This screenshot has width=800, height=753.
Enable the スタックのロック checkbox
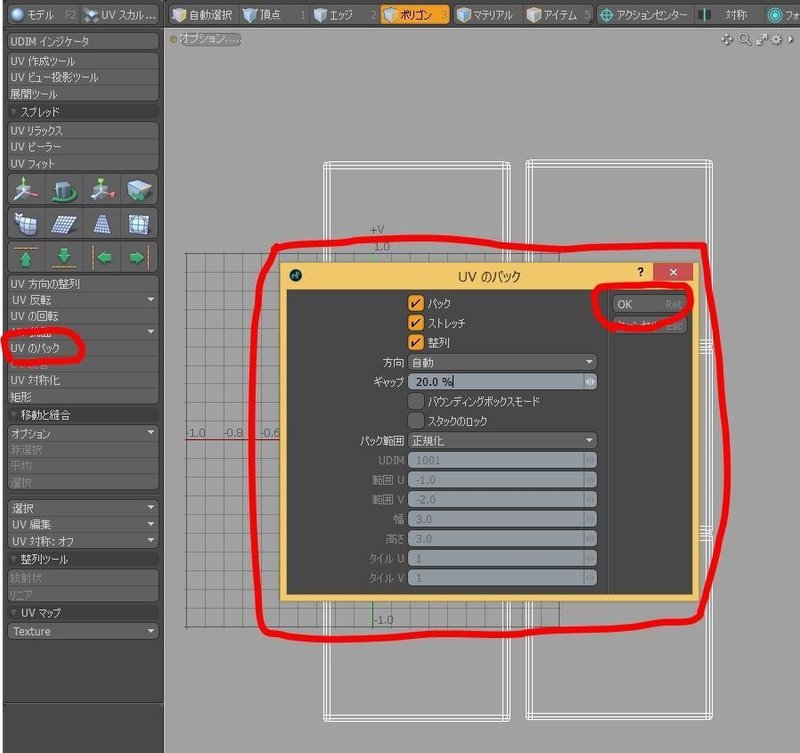point(416,420)
